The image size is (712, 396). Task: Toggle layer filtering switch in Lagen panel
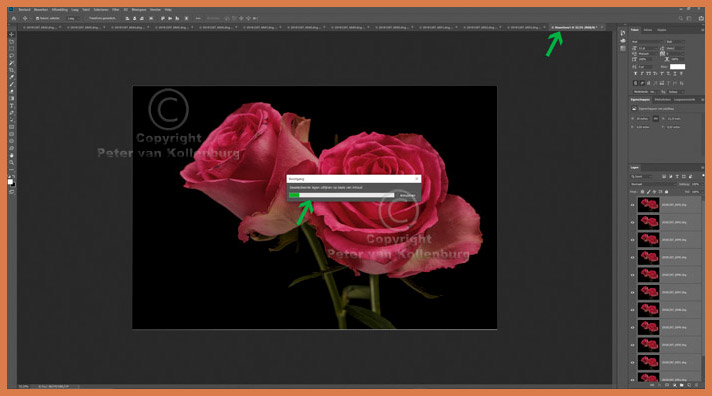703,175
